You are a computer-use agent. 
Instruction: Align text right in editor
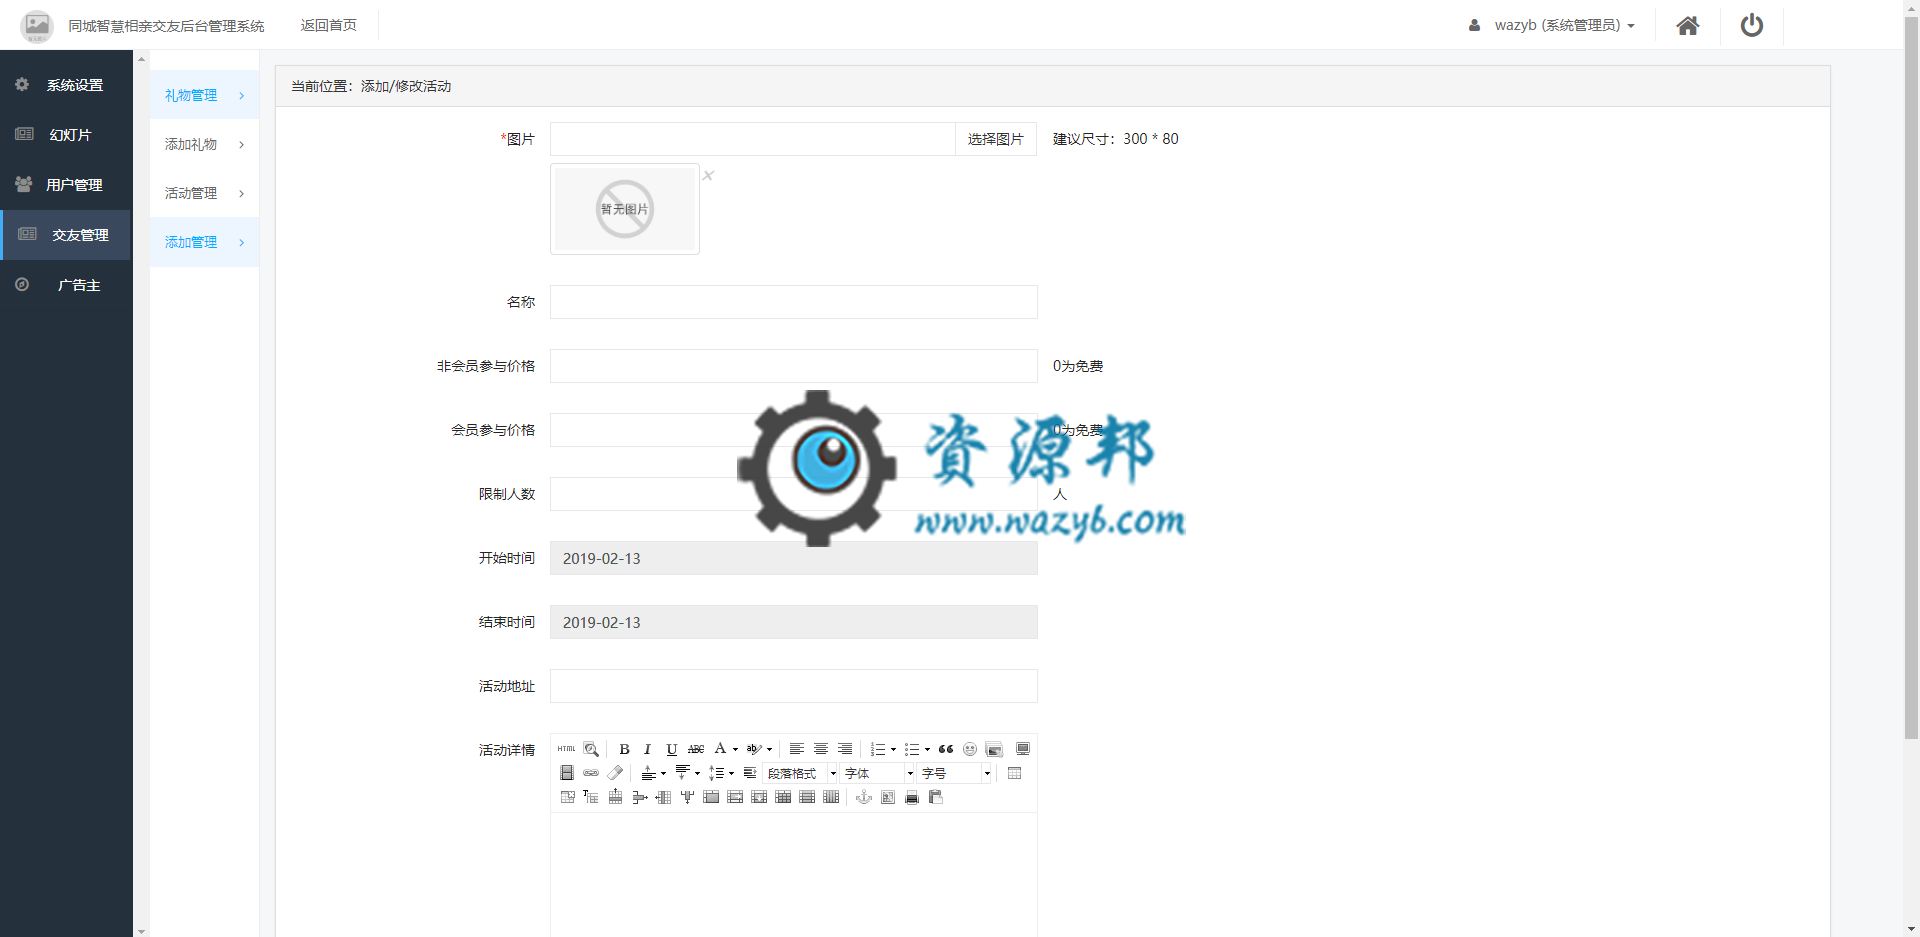[x=845, y=749]
